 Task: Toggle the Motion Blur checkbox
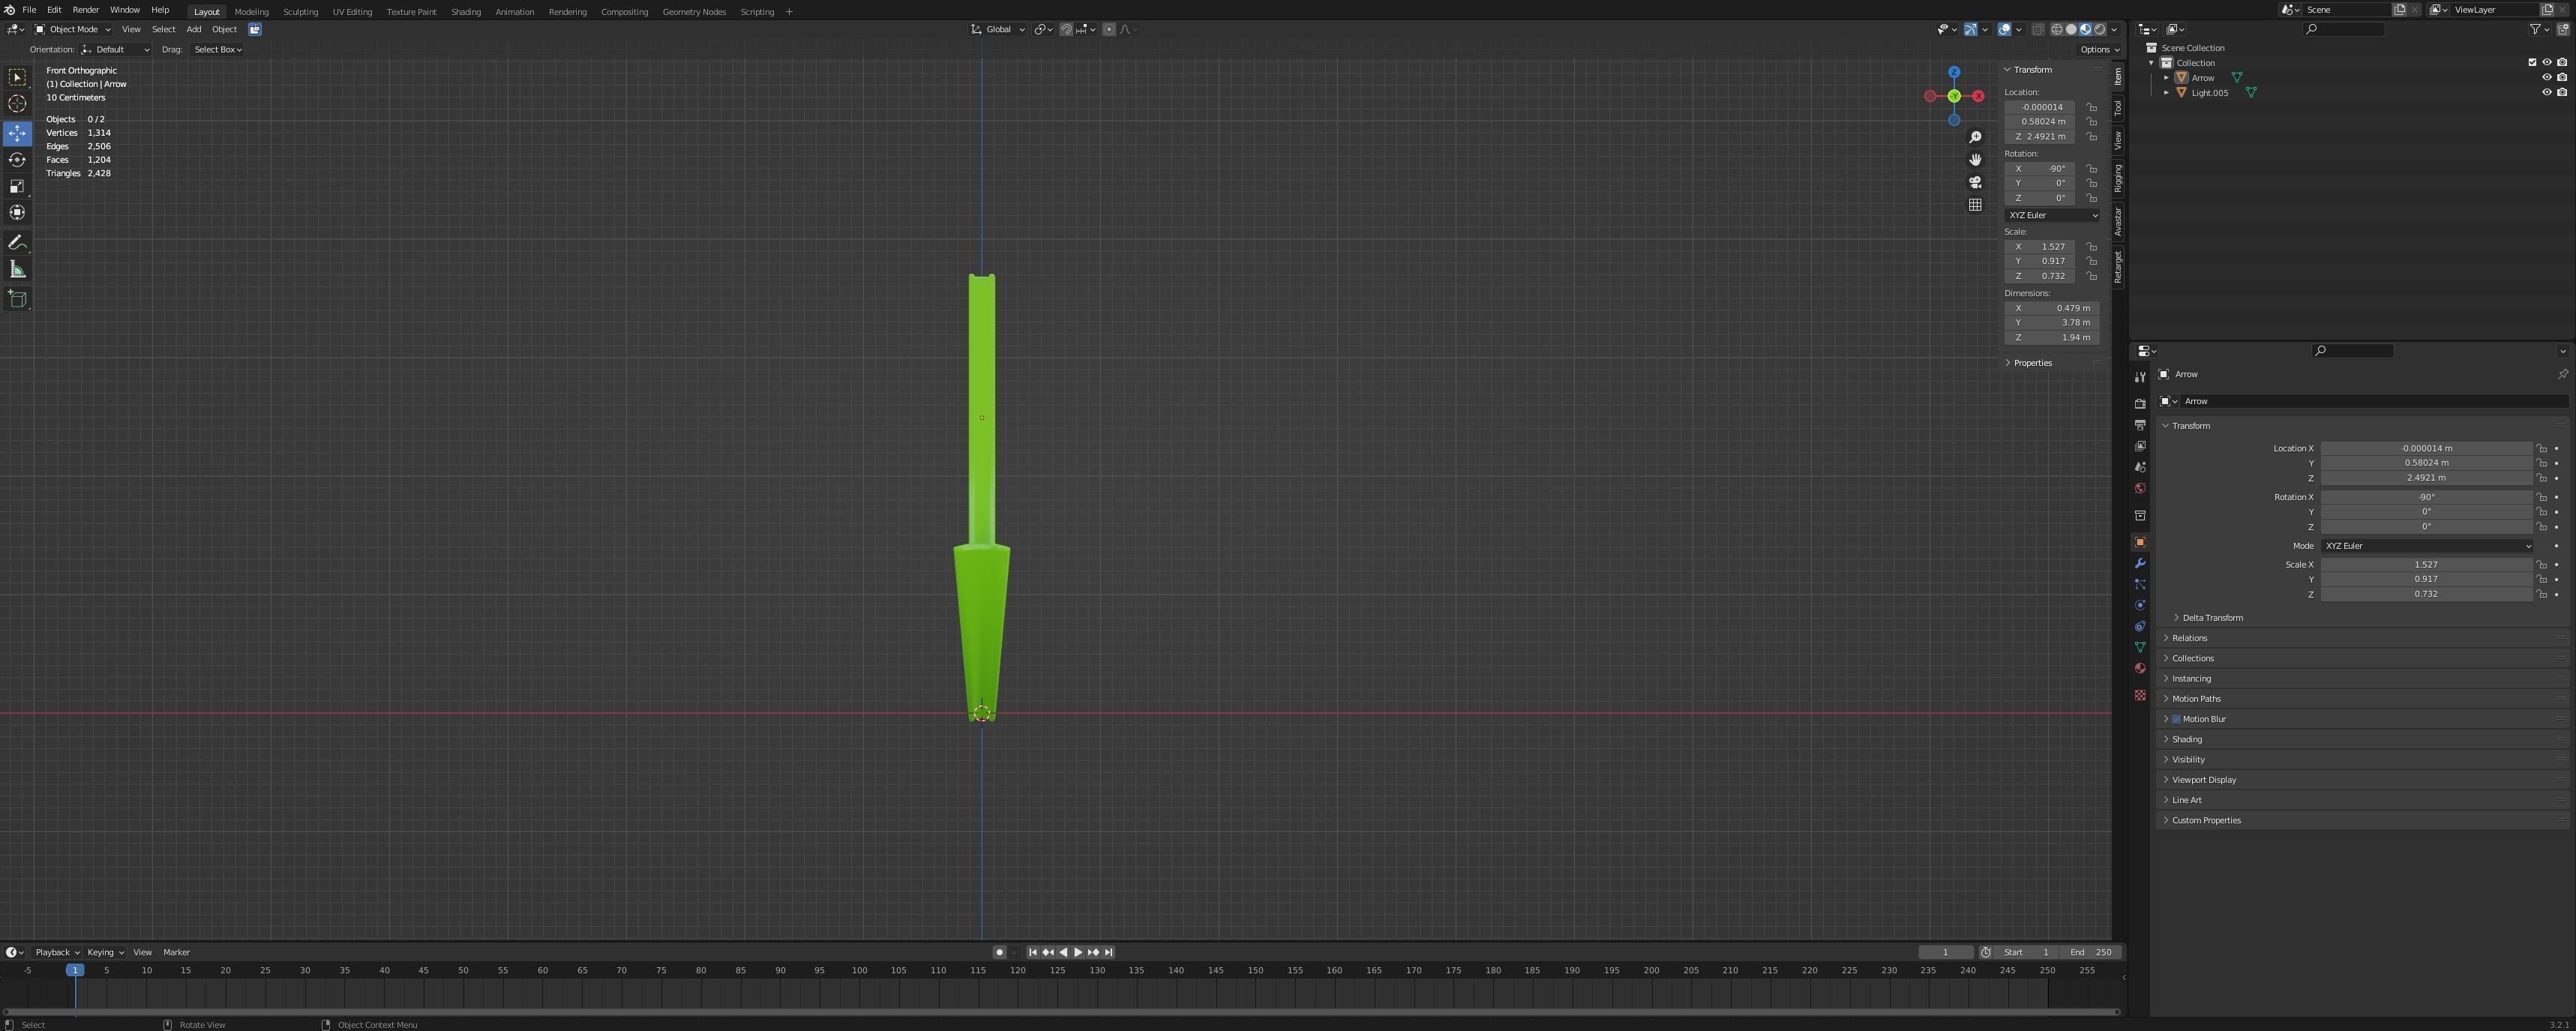click(2176, 719)
